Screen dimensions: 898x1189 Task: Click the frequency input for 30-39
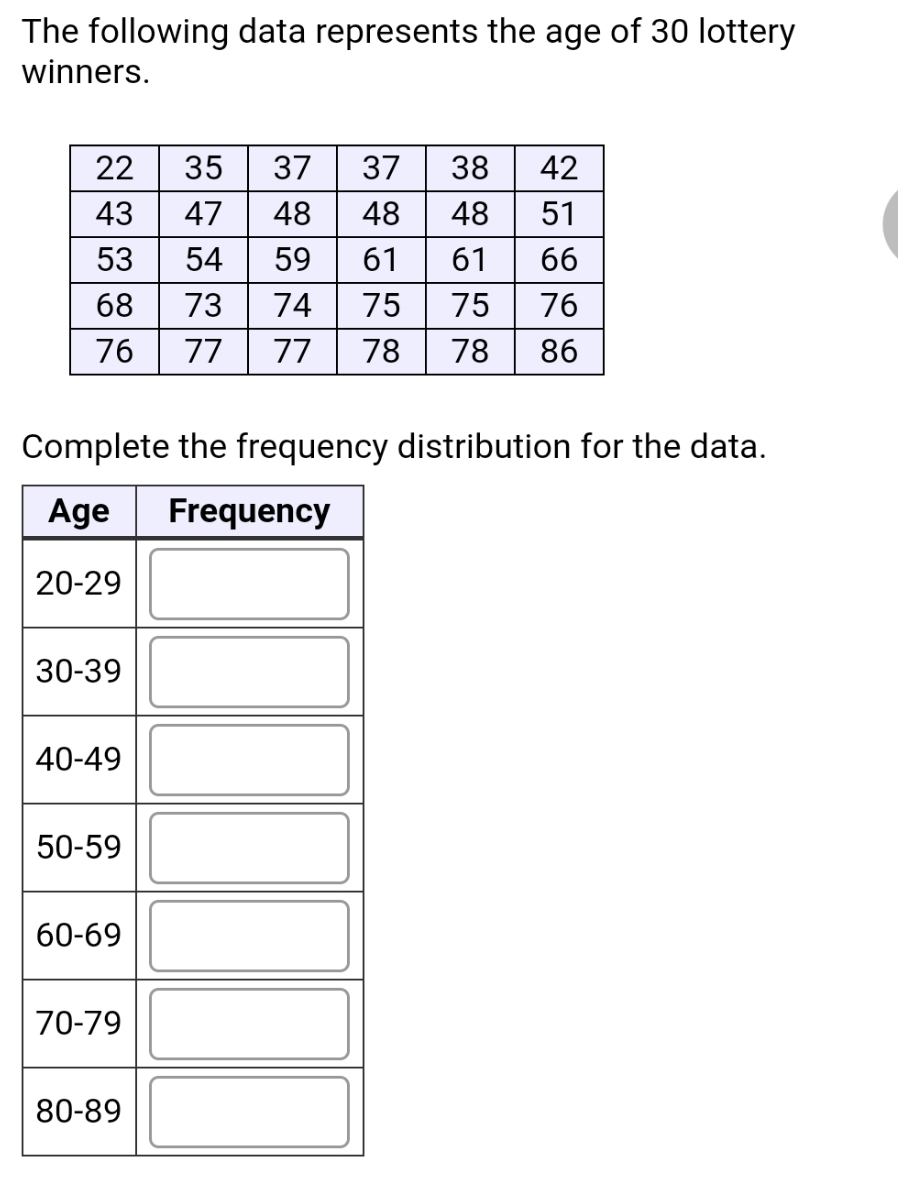pyautogui.click(x=248, y=671)
